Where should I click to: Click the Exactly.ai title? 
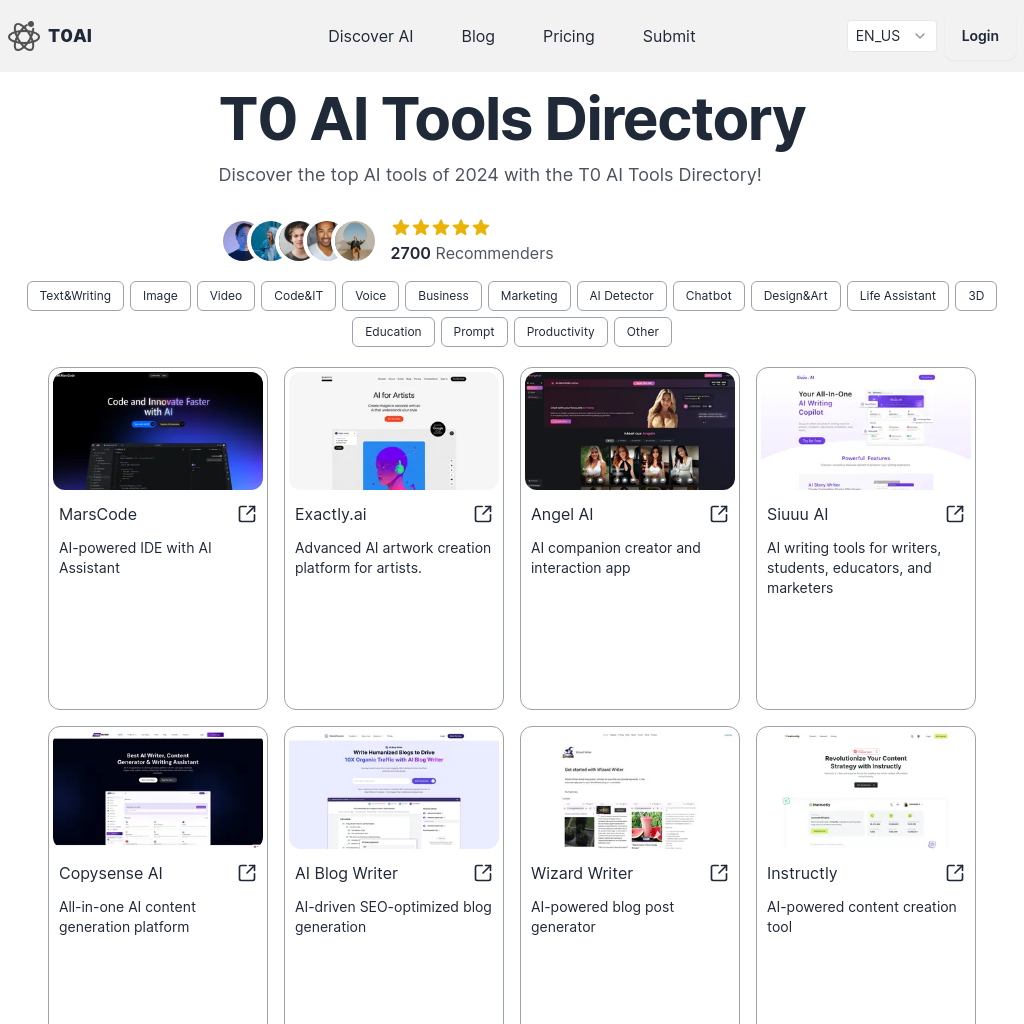coord(330,515)
